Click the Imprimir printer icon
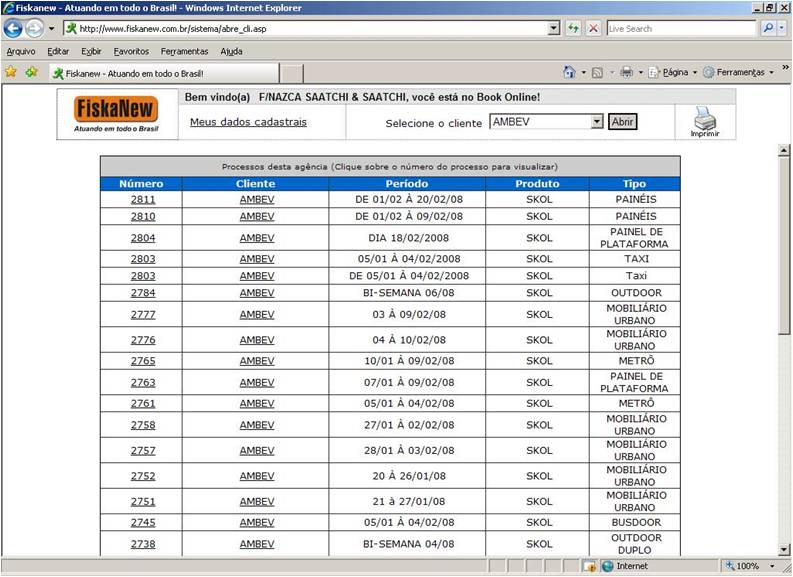 click(x=704, y=121)
